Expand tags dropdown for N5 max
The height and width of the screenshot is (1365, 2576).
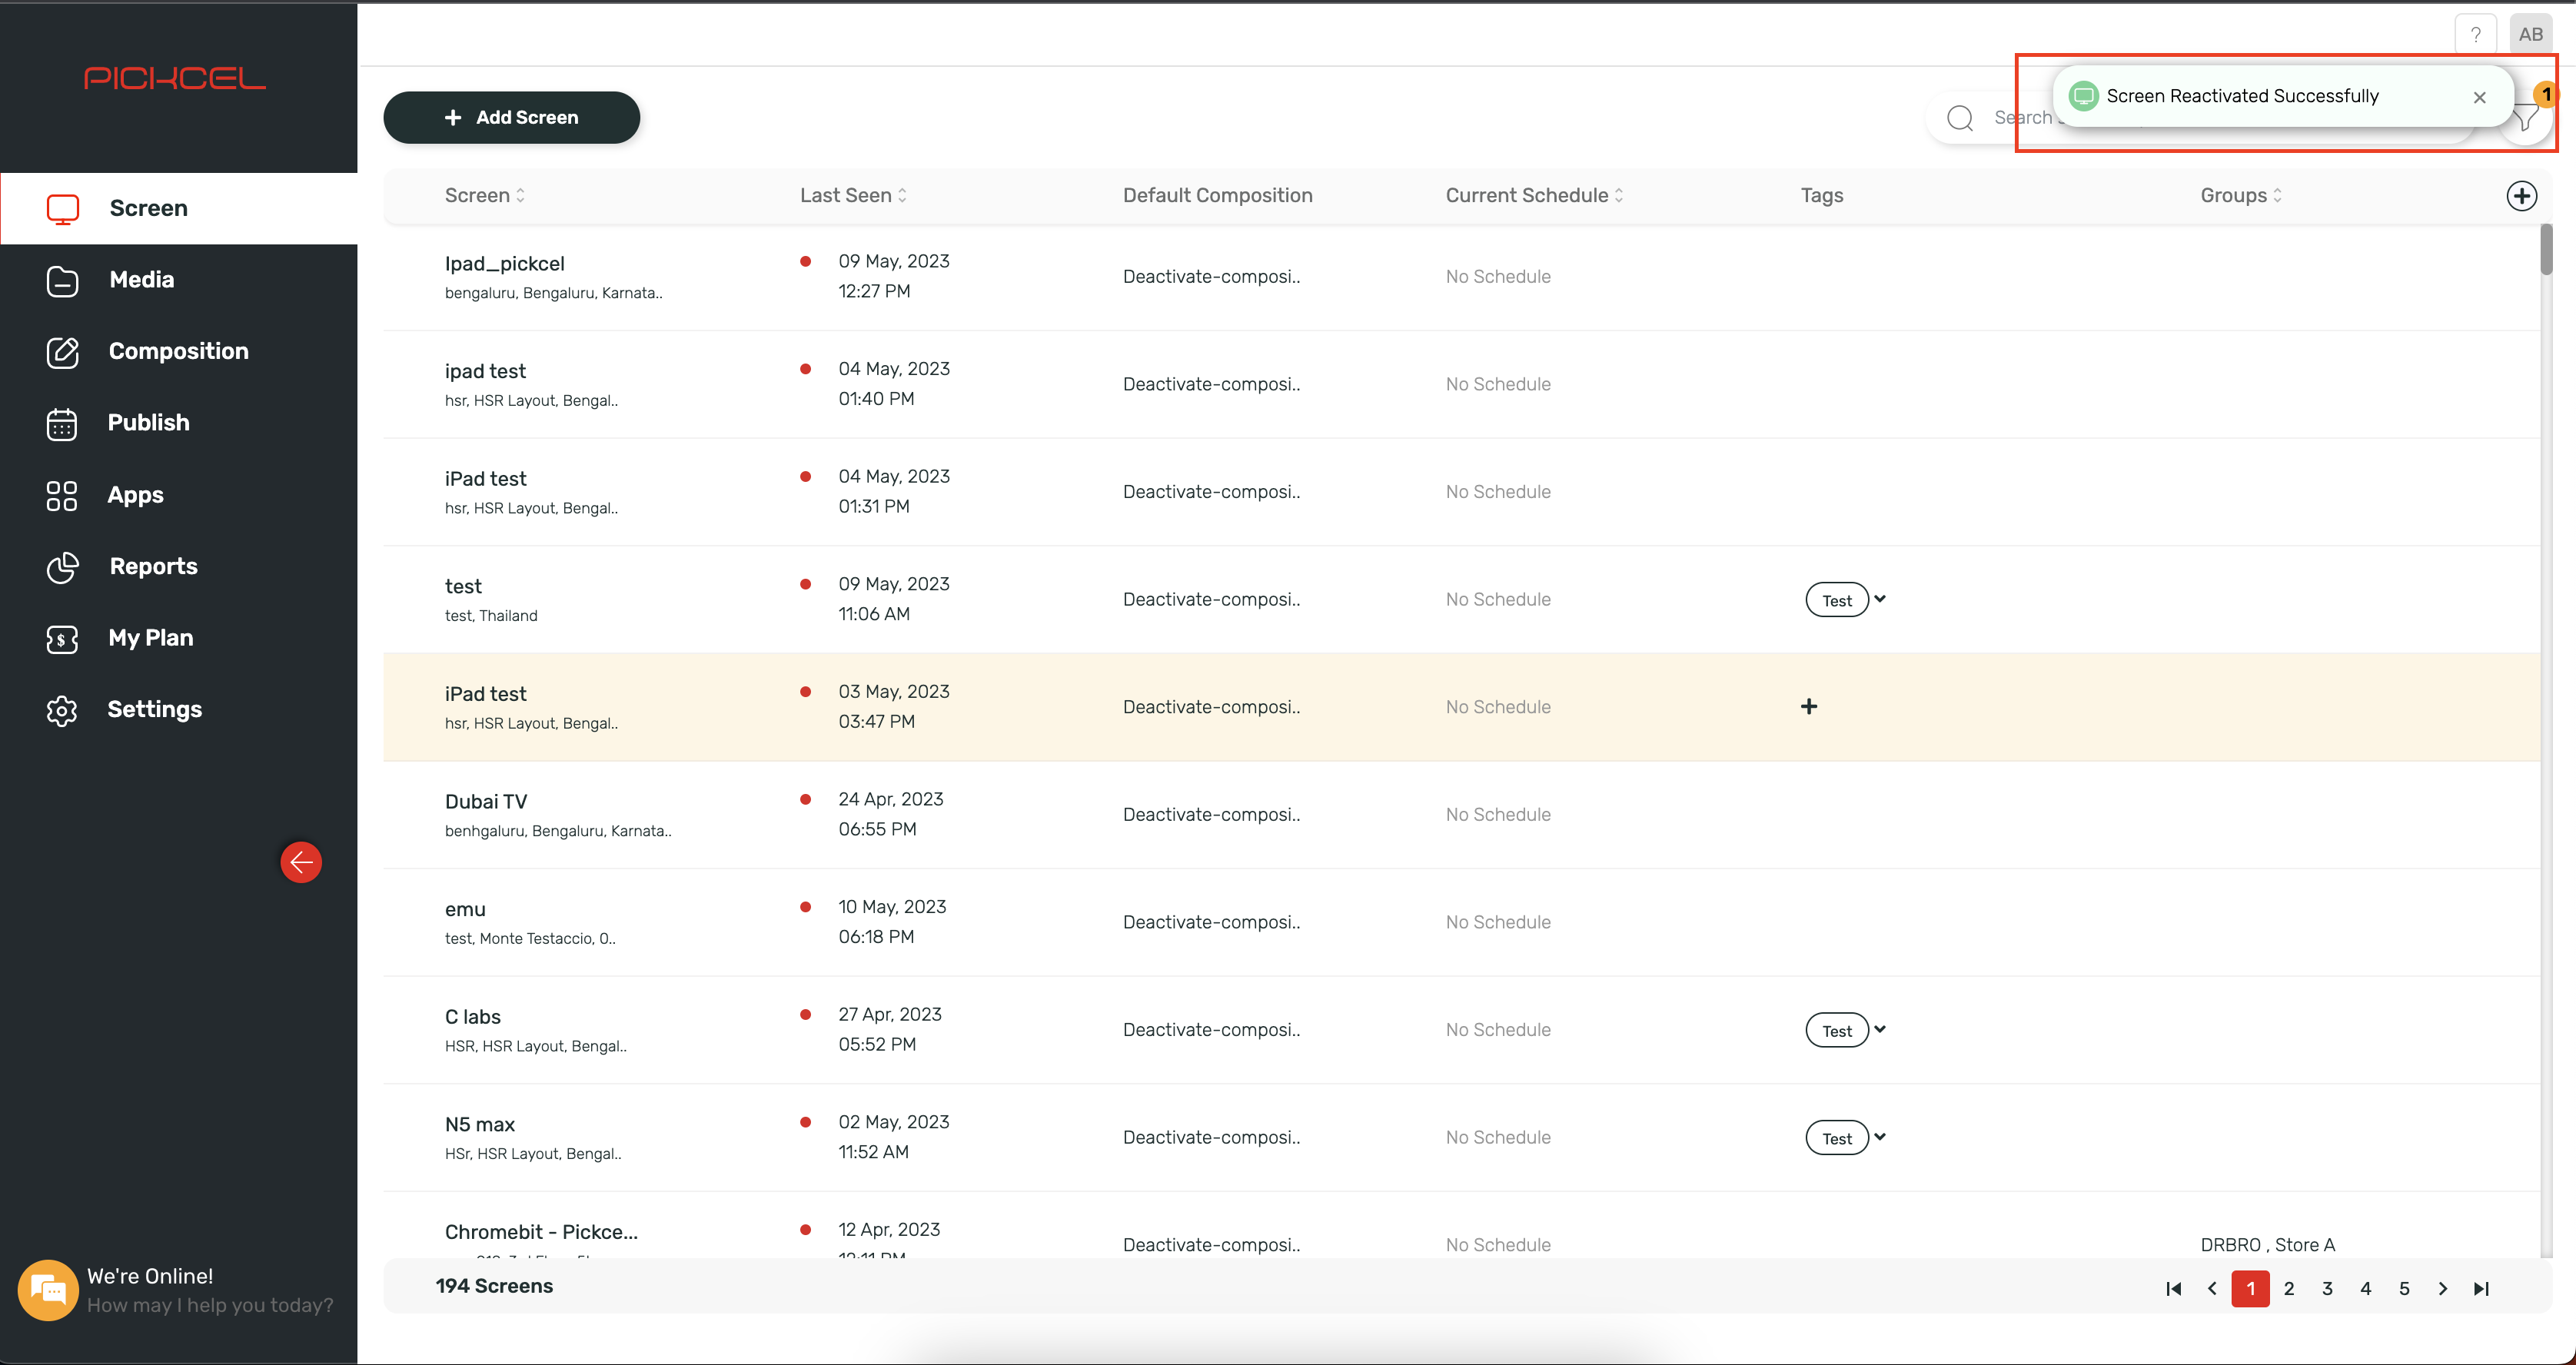(x=1880, y=1137)
